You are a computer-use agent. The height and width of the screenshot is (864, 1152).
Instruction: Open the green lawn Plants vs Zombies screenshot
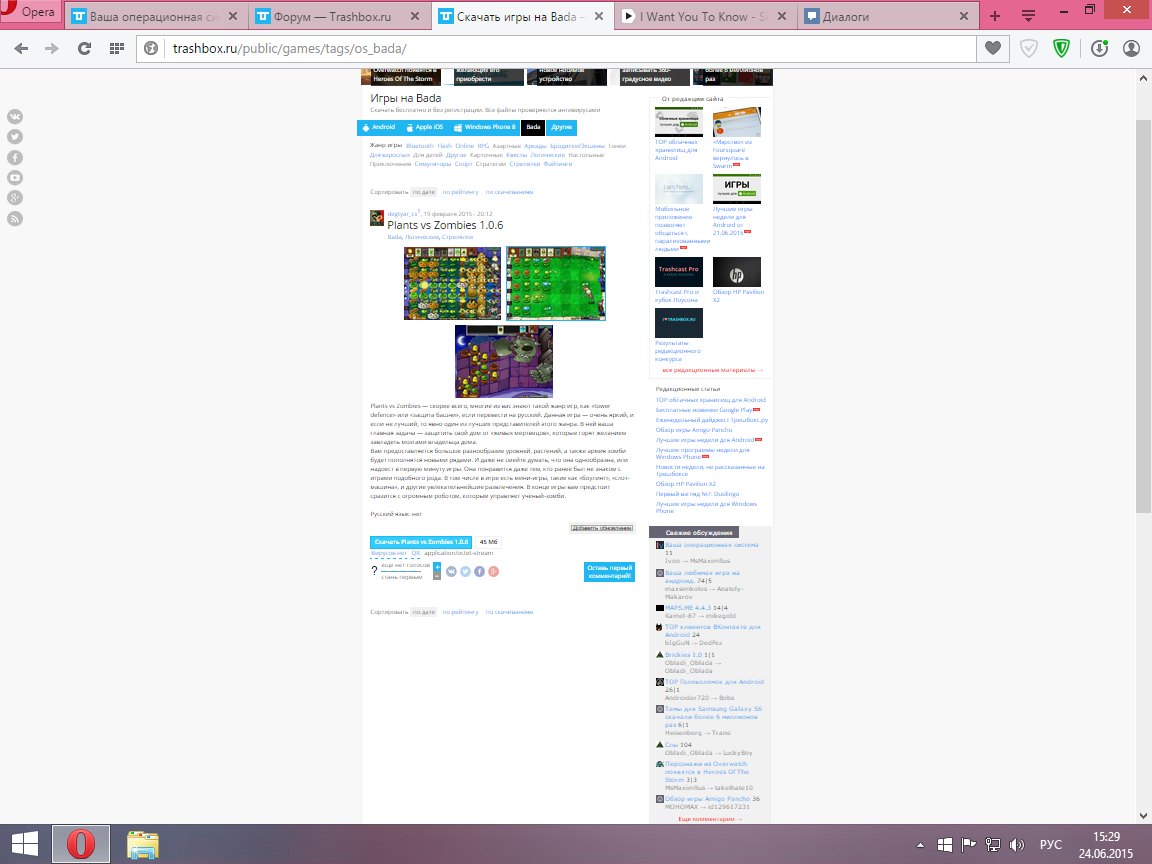(x=556, y=284)
